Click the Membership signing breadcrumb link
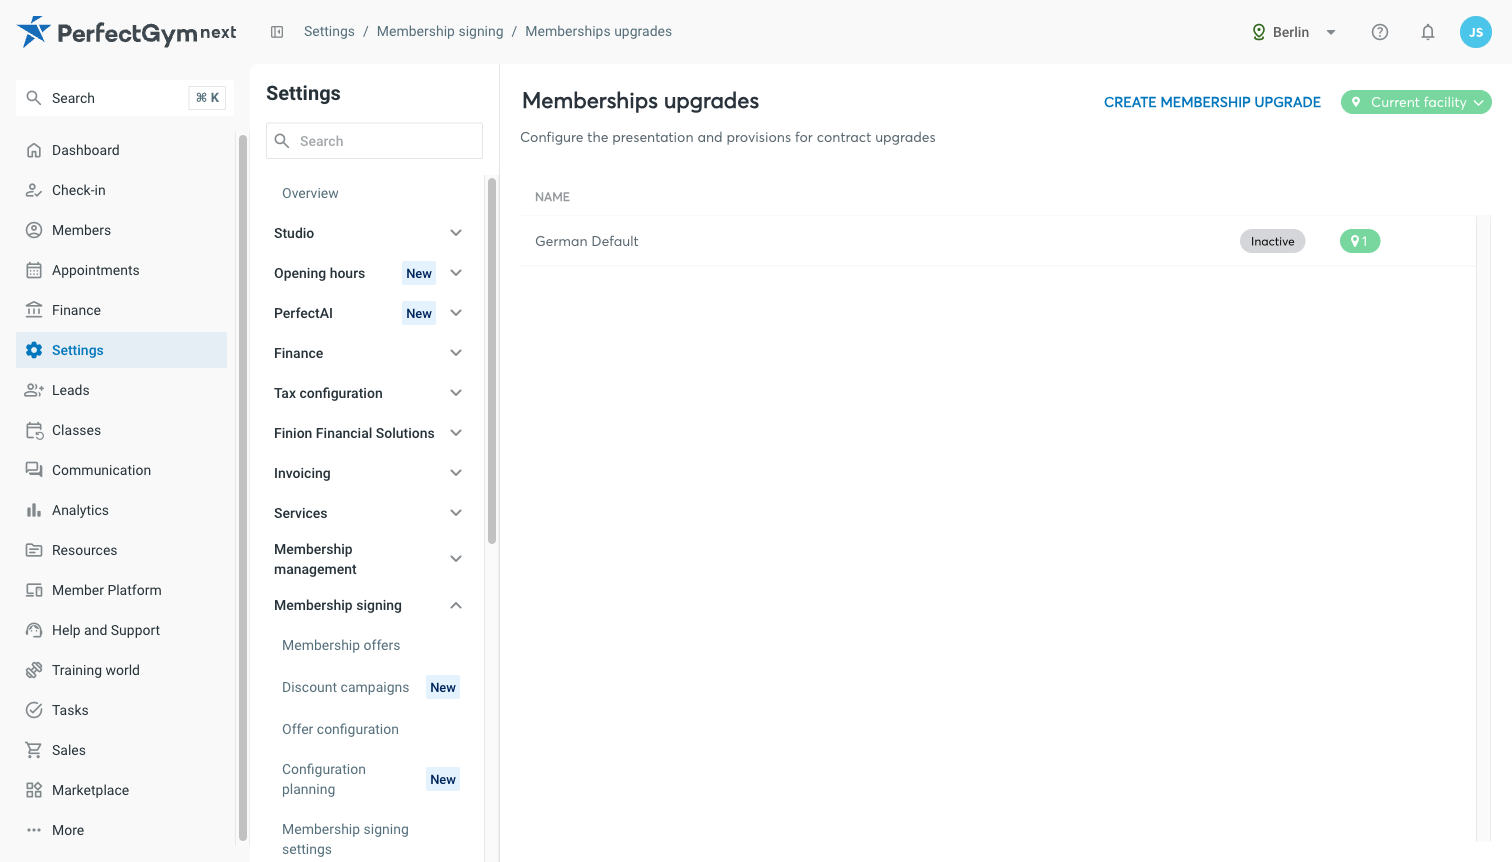Image resolution: width=1512 pixels, height=862 pixels. pyautogui.click(x=440, y=31)
